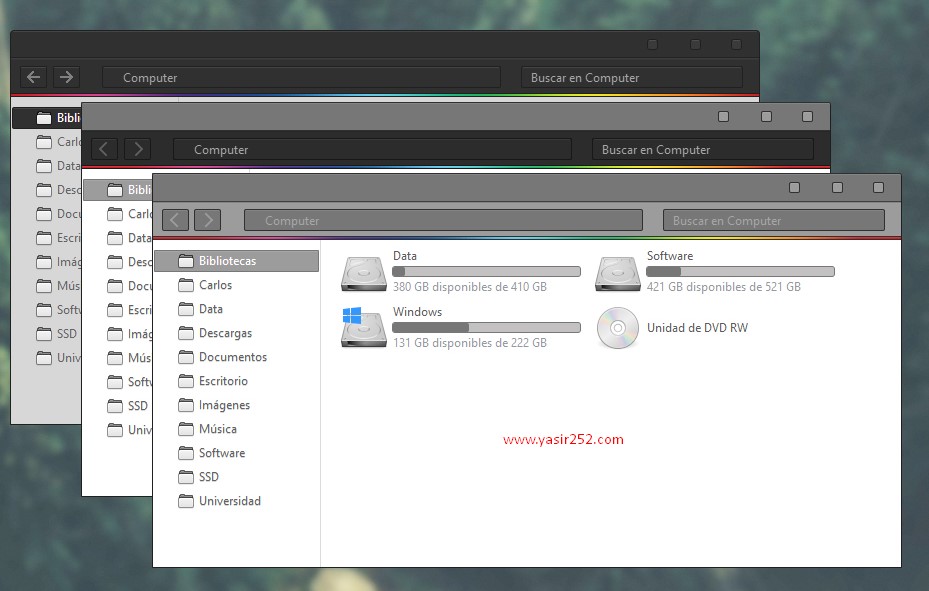Click the Buscar en Computer search box
This screenshot has height=591, width=929.
click(773, 220)
